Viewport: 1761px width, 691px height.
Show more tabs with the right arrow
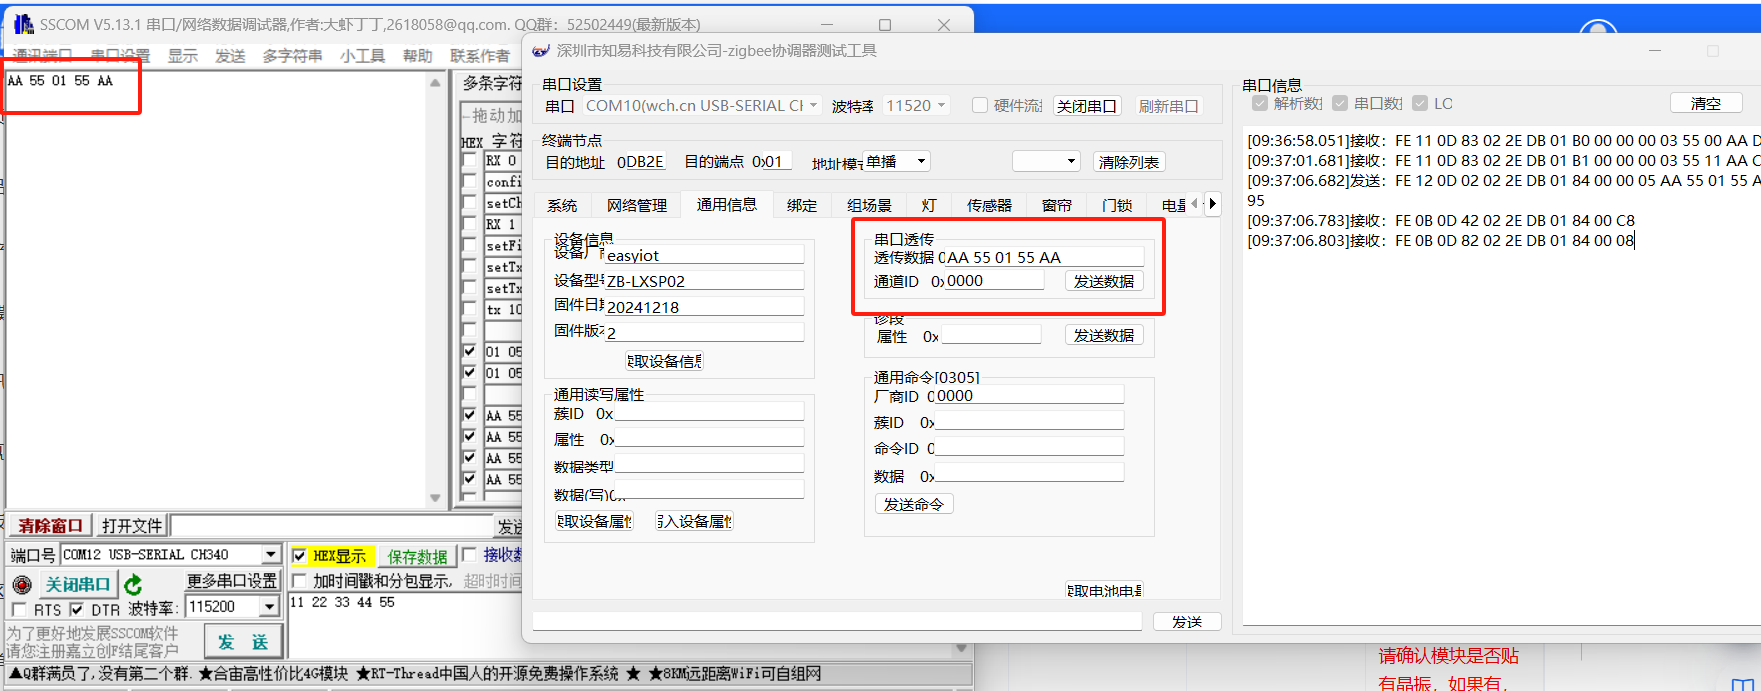point(1213,204)
